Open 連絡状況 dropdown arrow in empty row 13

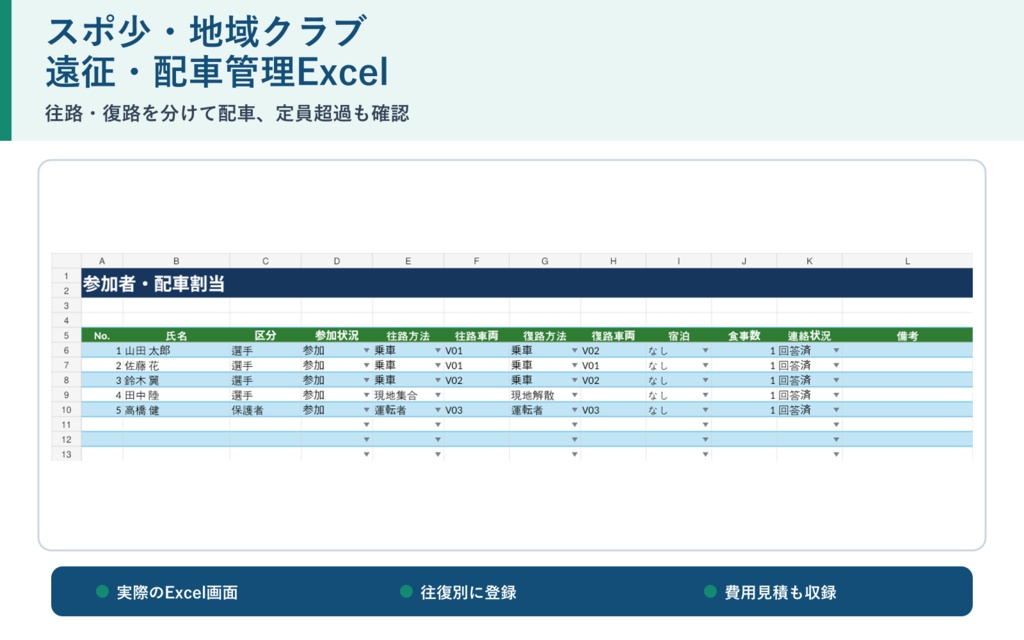(836, 454)
